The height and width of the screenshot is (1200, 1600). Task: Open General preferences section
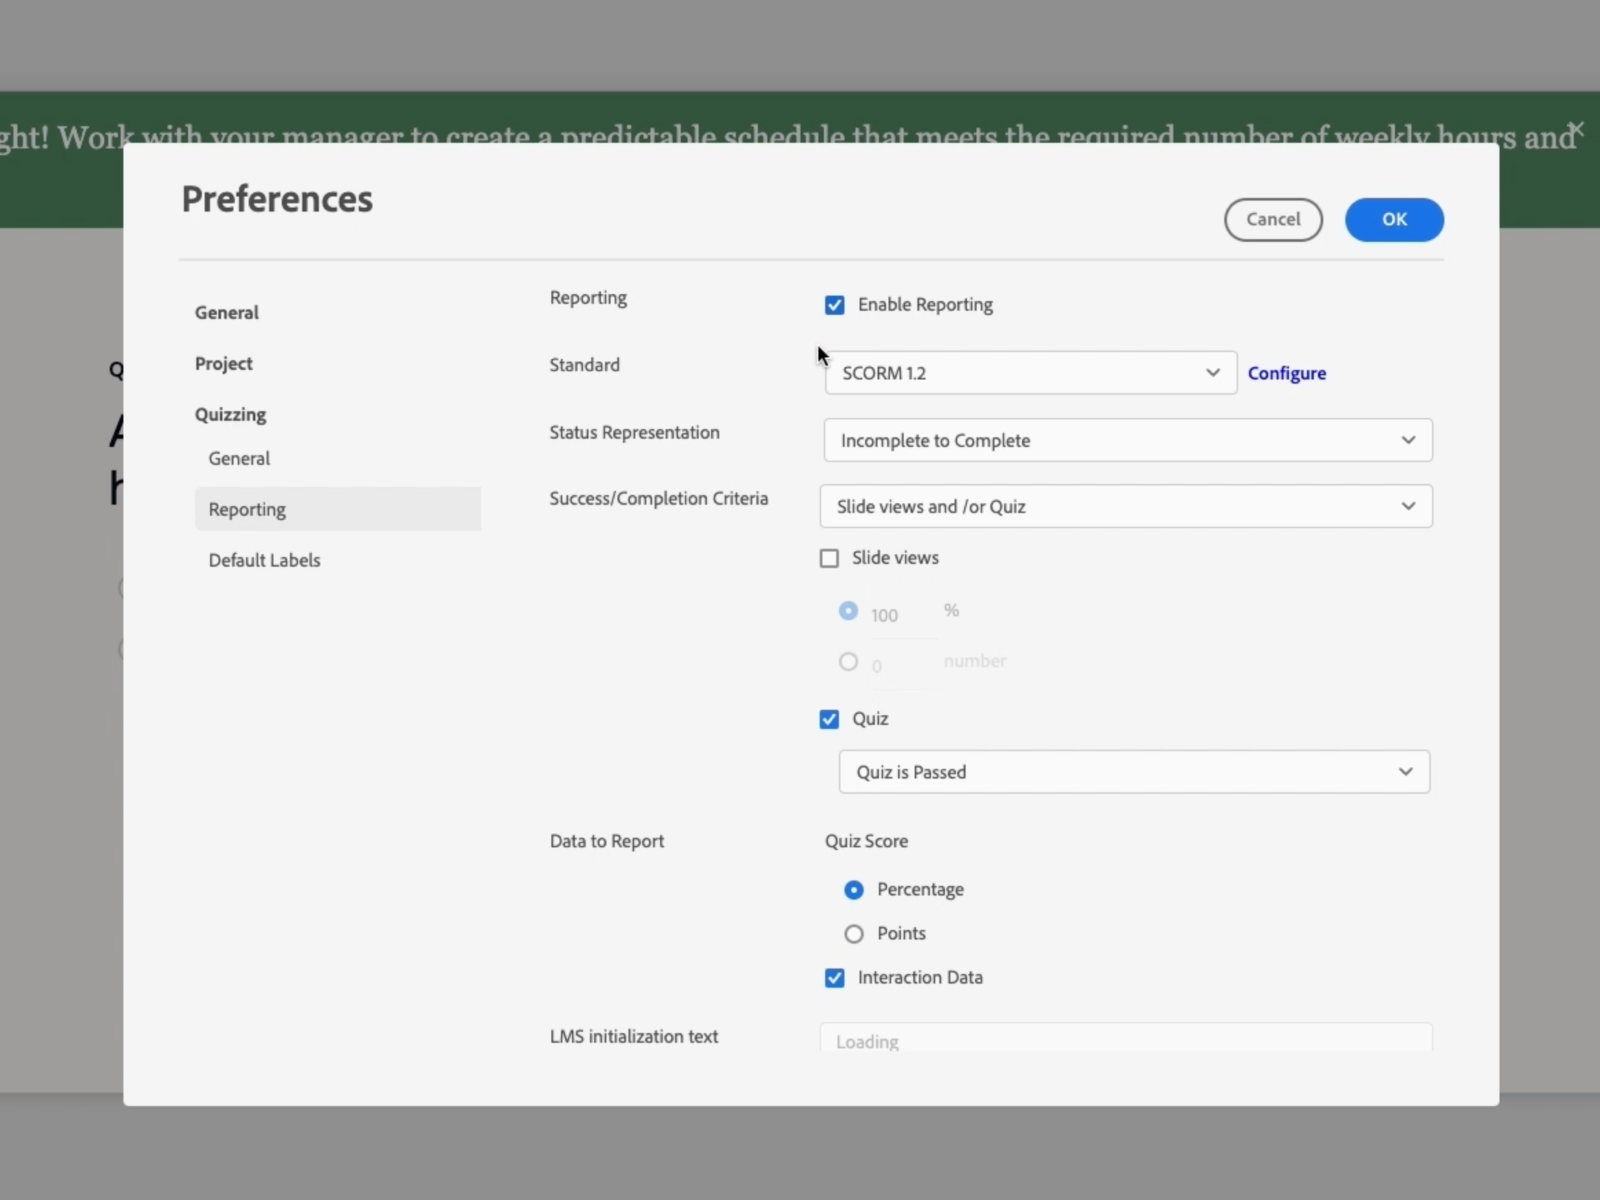227,313
